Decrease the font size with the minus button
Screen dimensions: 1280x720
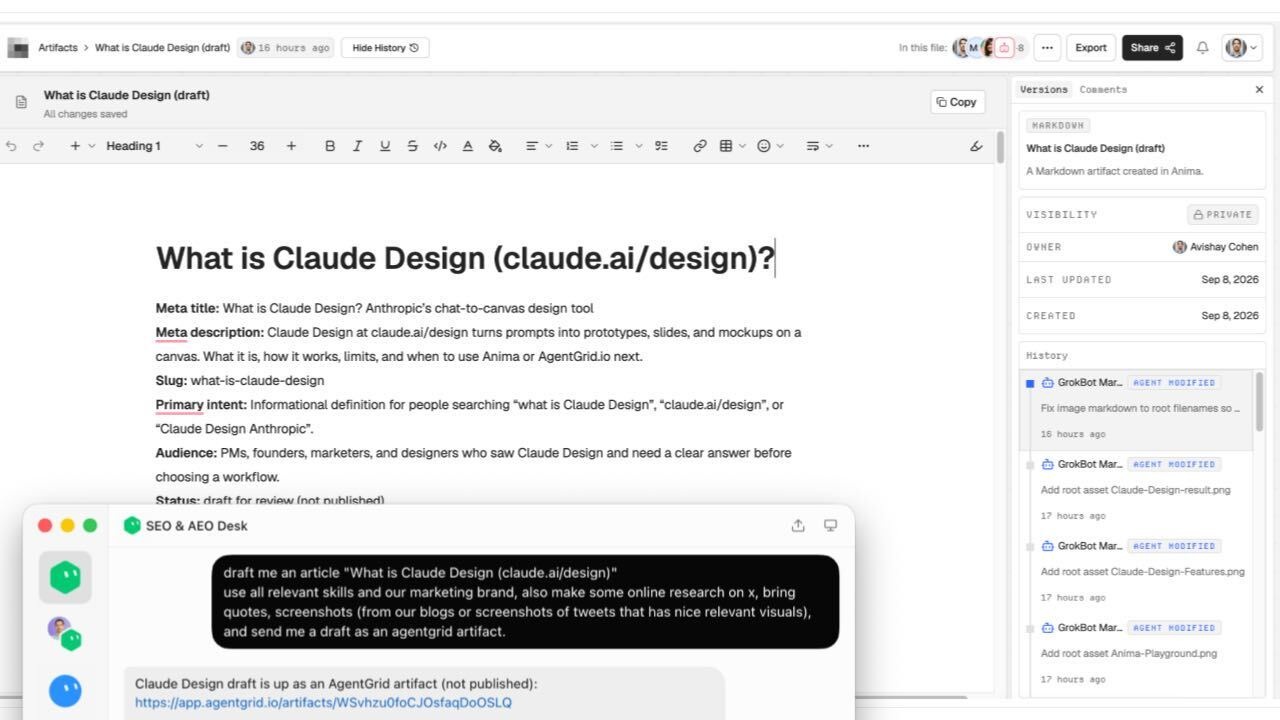[x=223, y=146]
